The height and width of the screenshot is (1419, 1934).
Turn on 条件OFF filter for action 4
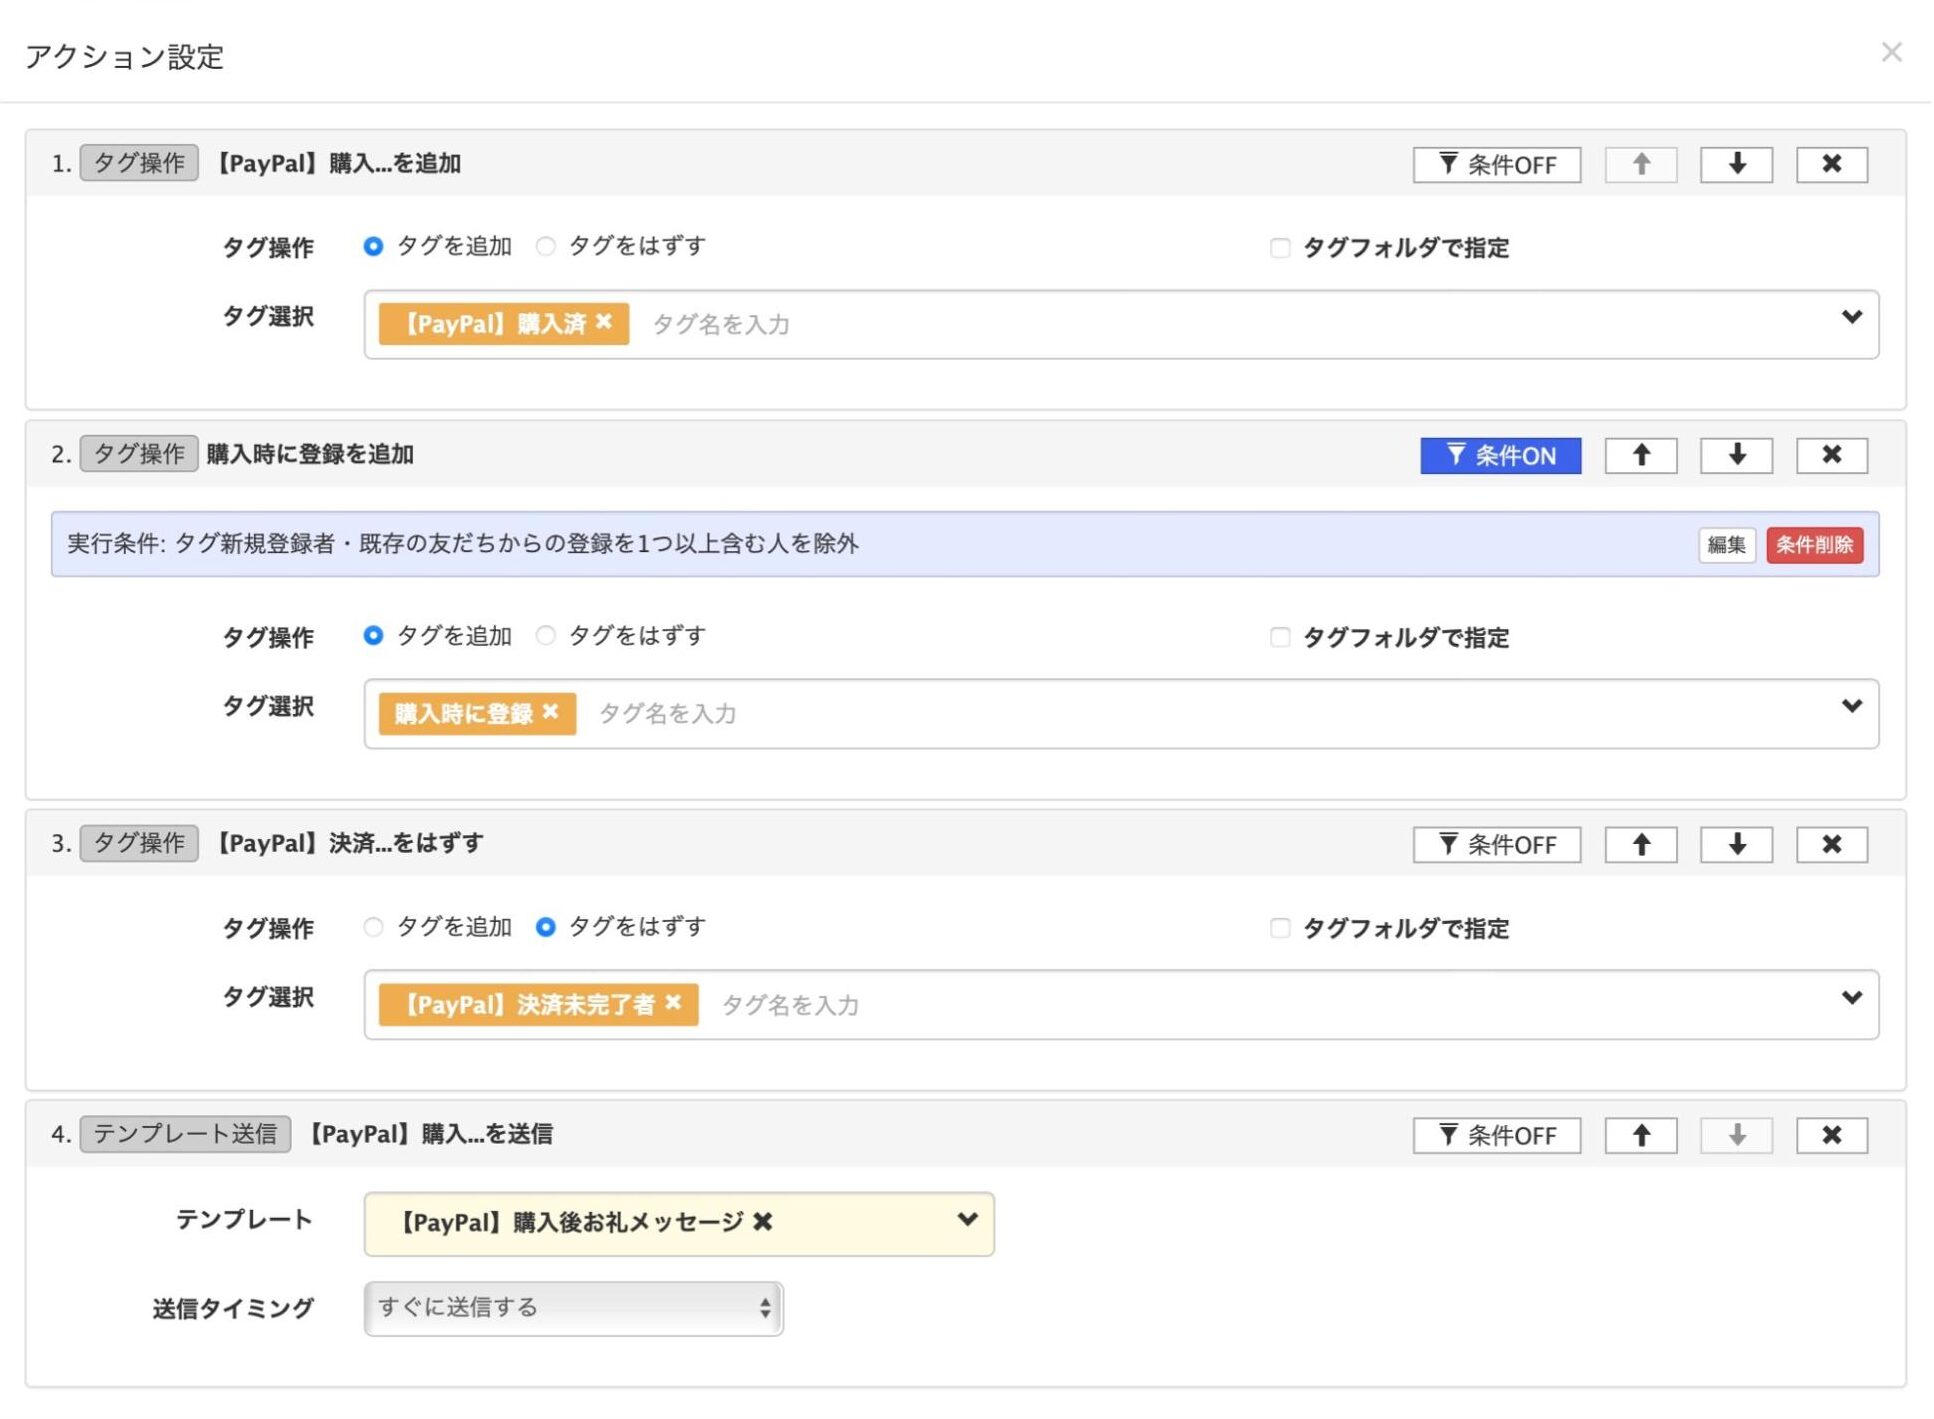[x=1496, y=1135]
